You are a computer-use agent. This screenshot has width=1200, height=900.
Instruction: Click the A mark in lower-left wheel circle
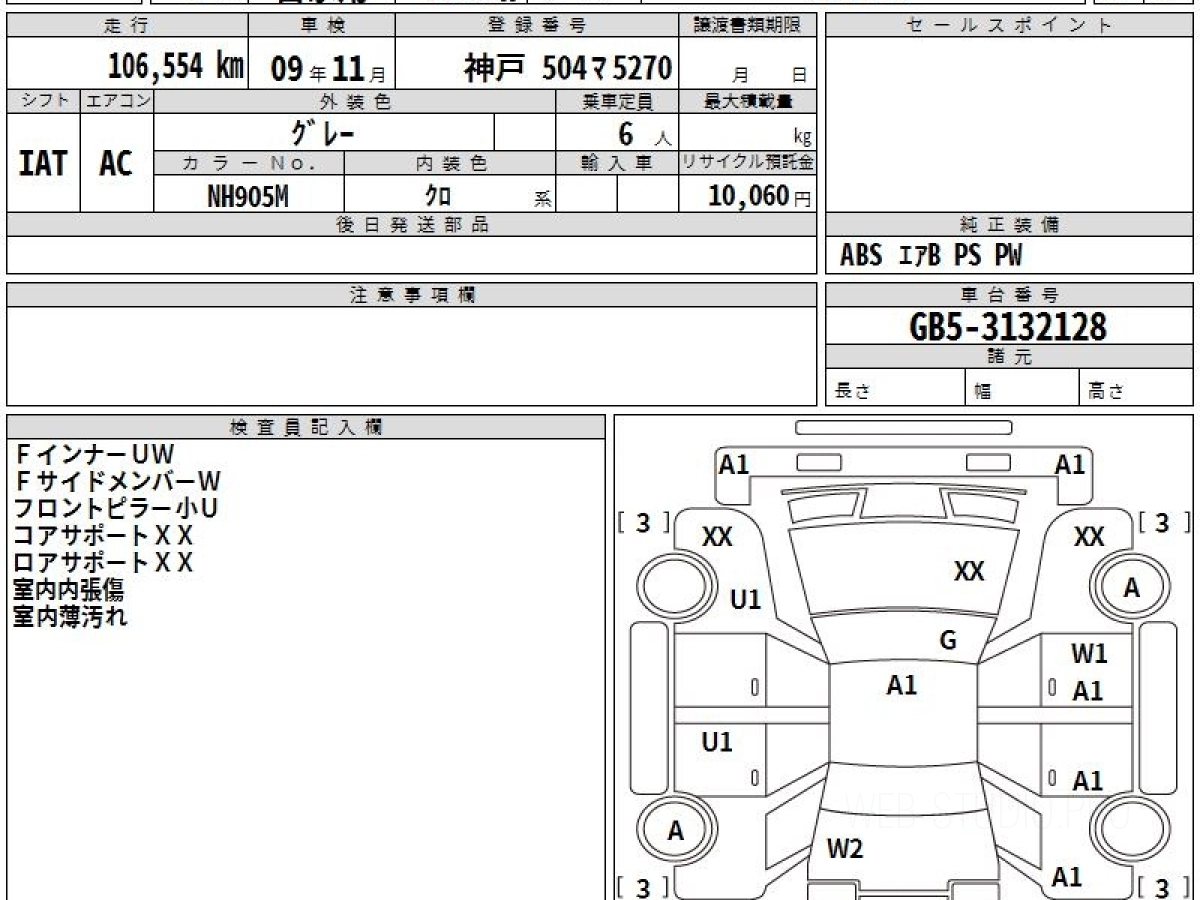[x=676, y=831]
